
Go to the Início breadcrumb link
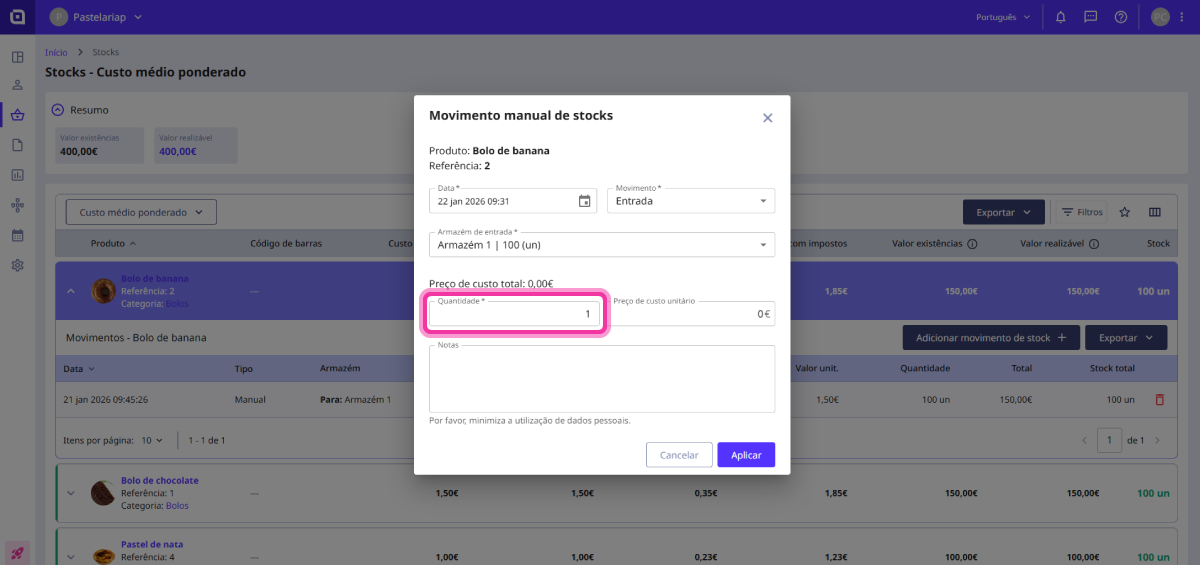(x=56, y=52)
